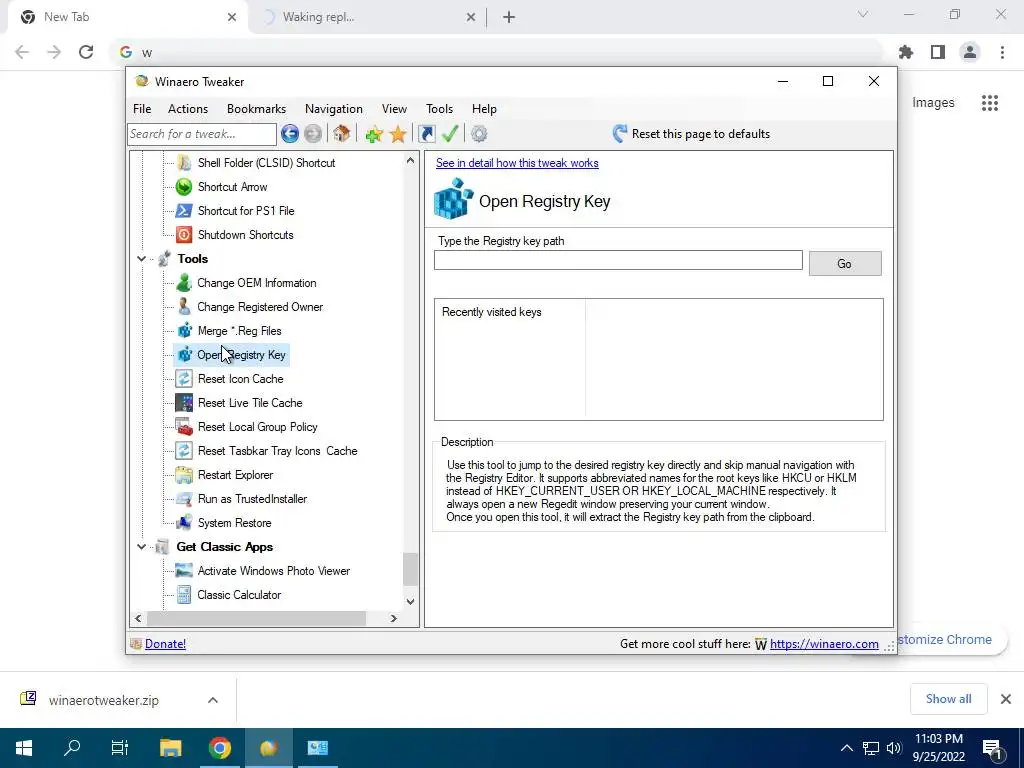Click the Merge *.Reg Files icon
1024x768 pixels.
pyautogui.click(x=184, y=330)
